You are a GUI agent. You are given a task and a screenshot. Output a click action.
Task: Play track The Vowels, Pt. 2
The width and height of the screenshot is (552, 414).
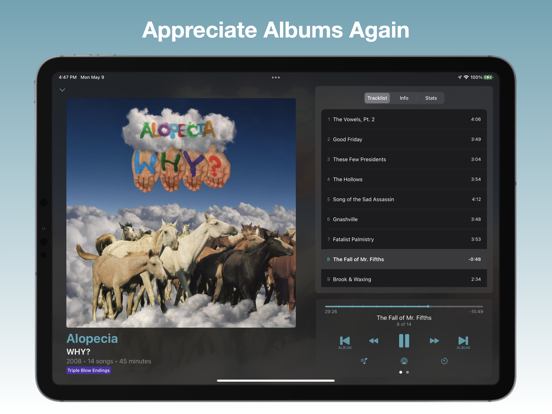click(404, 119)
